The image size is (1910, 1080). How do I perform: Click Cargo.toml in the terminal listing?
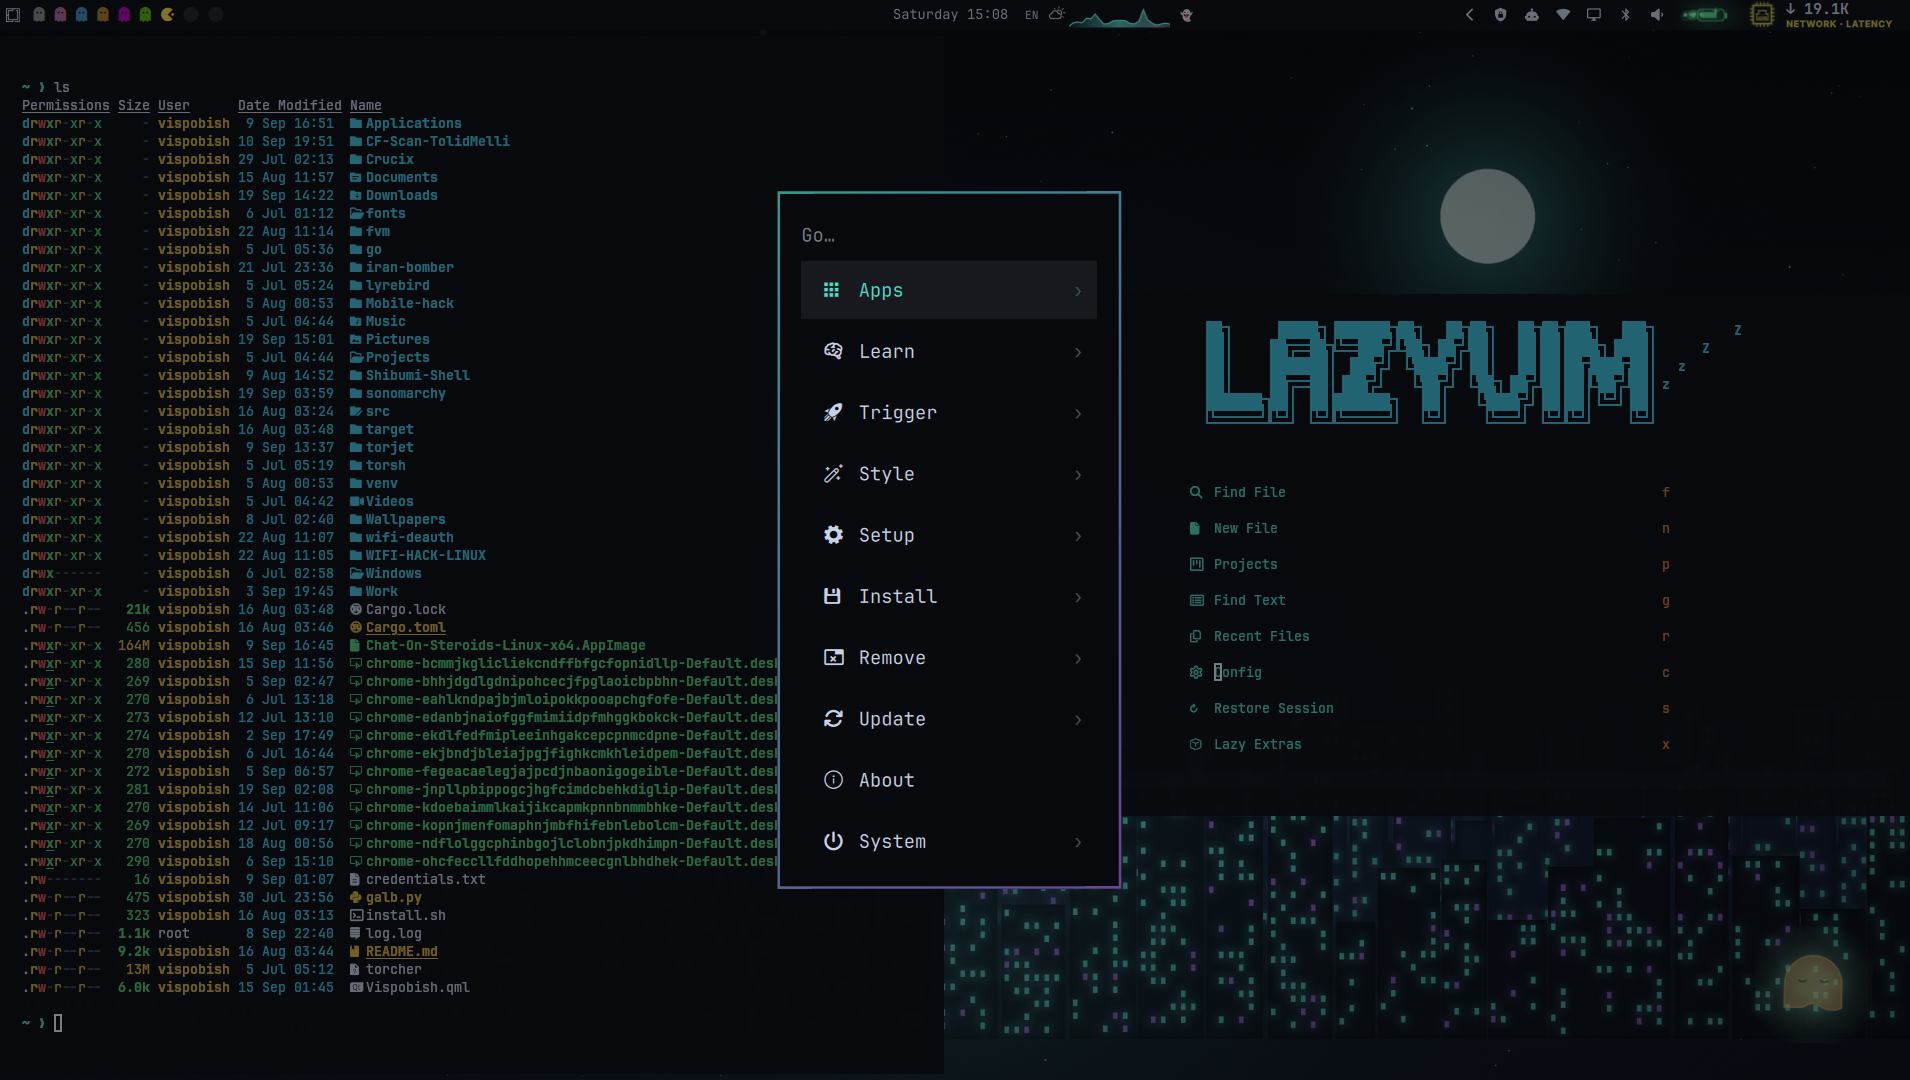tap(405, 627)
